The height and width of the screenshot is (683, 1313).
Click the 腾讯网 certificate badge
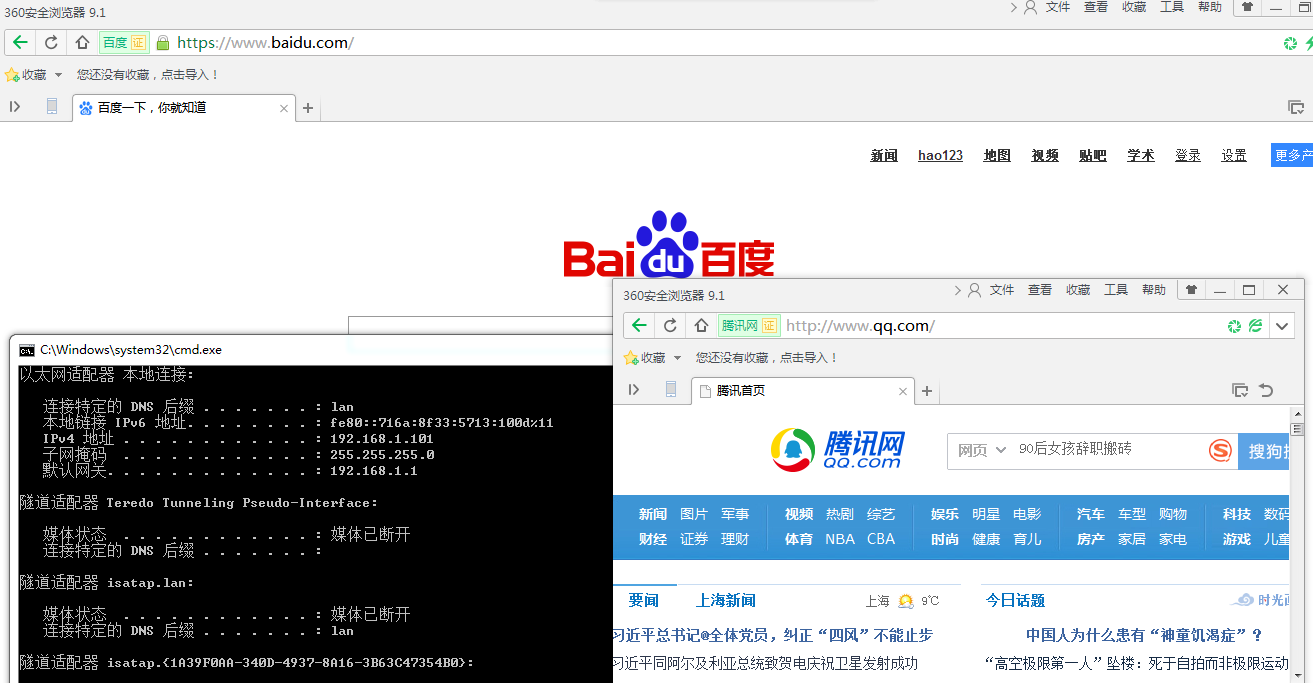pyautogui.click(x=749, y=325)
